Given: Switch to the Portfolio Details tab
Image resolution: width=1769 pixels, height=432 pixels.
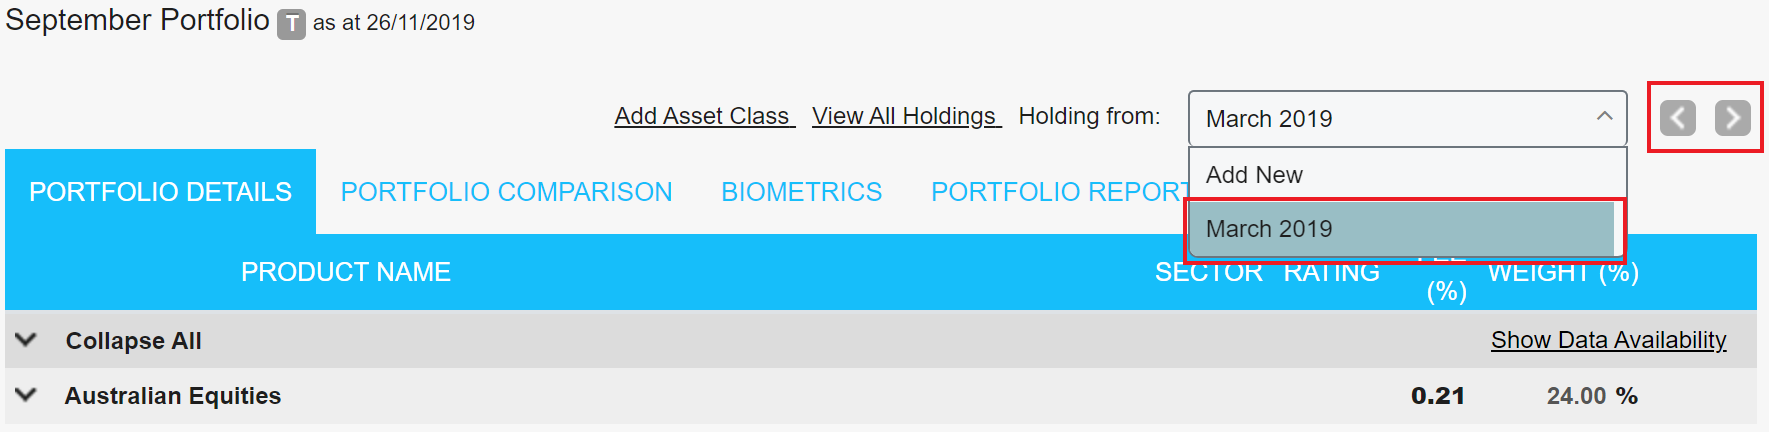Looking at the screenshot, I should (160, 192).
